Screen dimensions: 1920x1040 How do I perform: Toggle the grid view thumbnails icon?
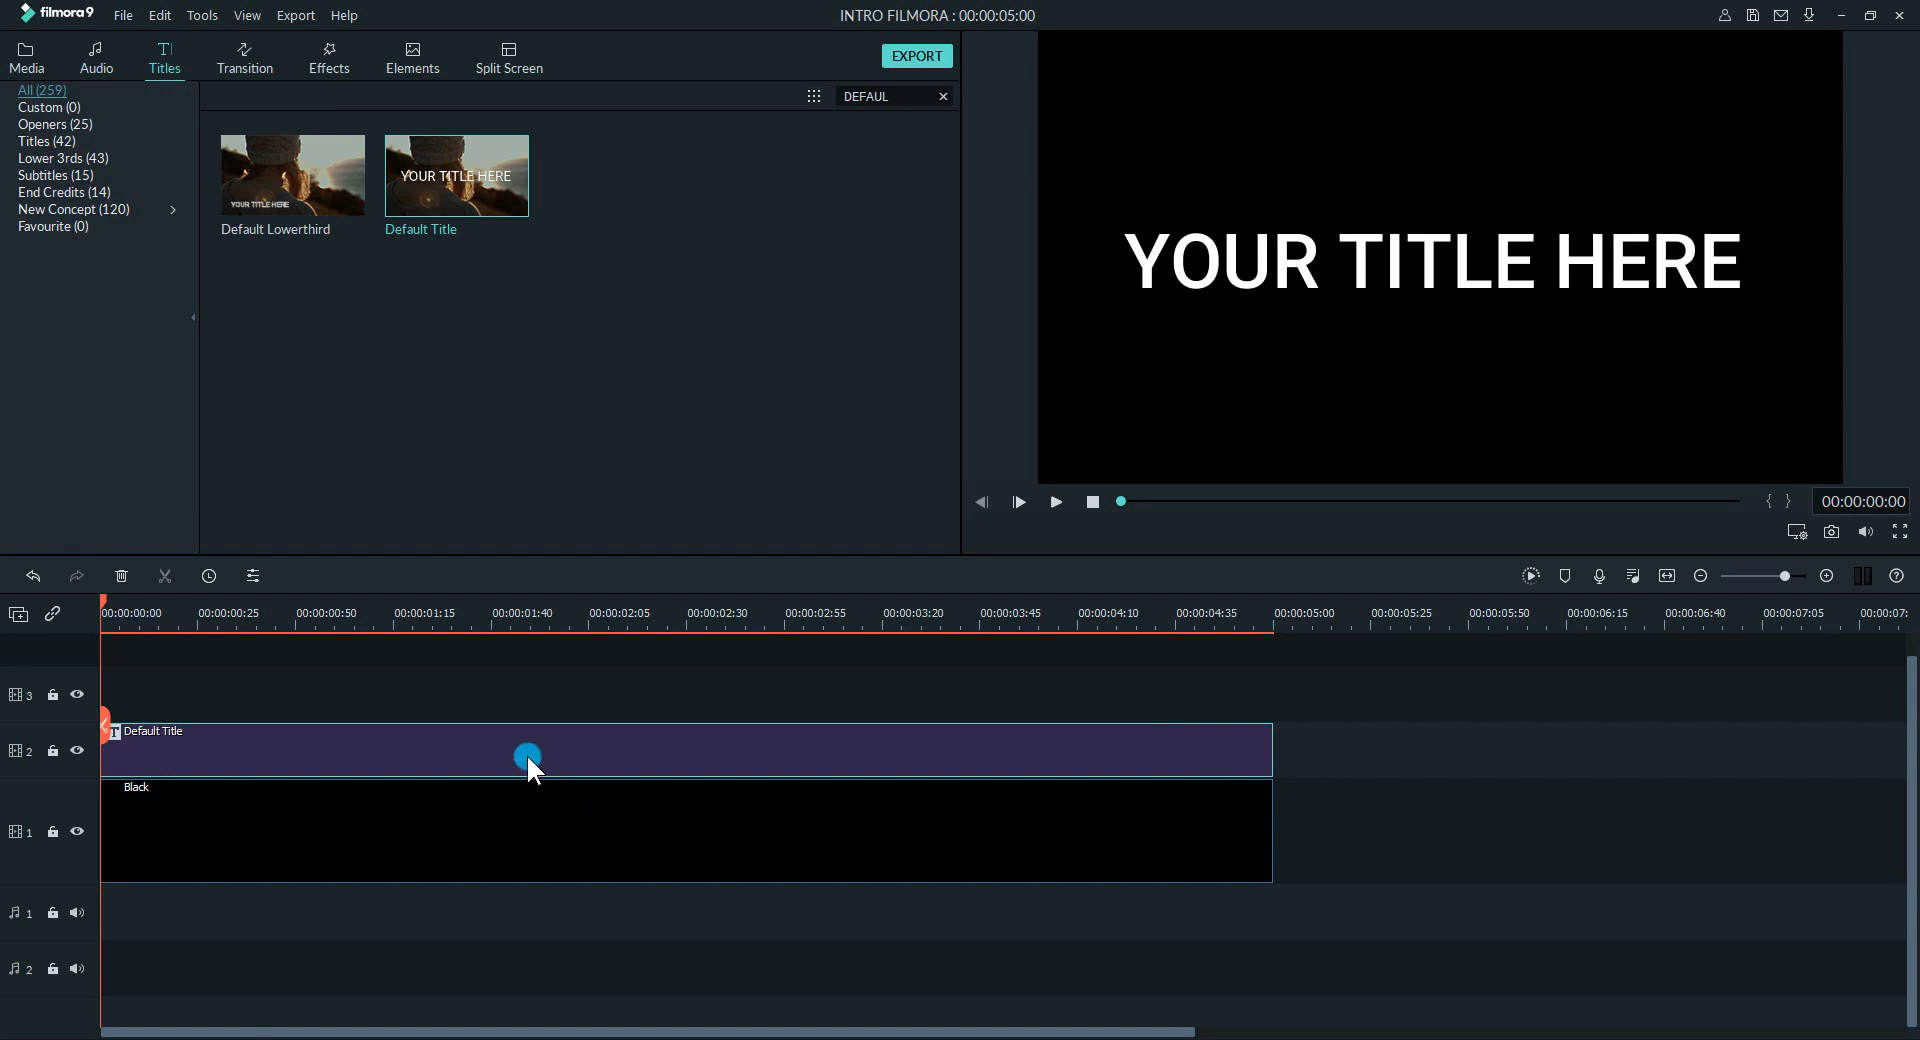814,96
